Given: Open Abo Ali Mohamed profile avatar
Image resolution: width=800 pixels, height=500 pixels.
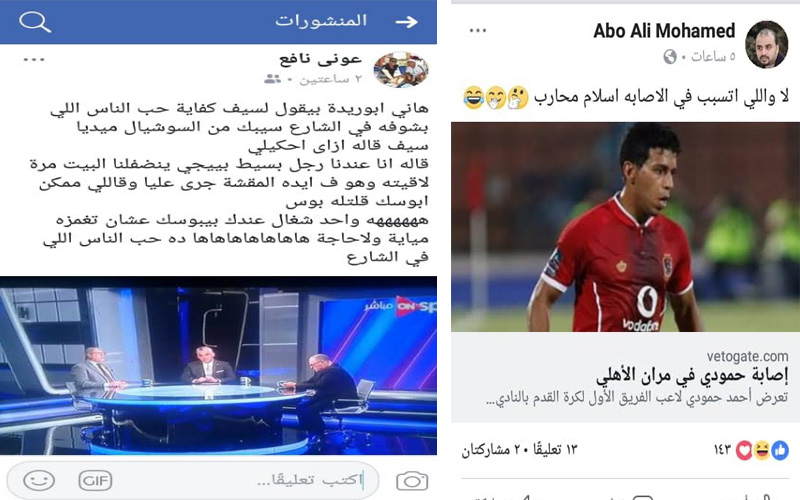Looking at the screenshot, I should [767, 44].
